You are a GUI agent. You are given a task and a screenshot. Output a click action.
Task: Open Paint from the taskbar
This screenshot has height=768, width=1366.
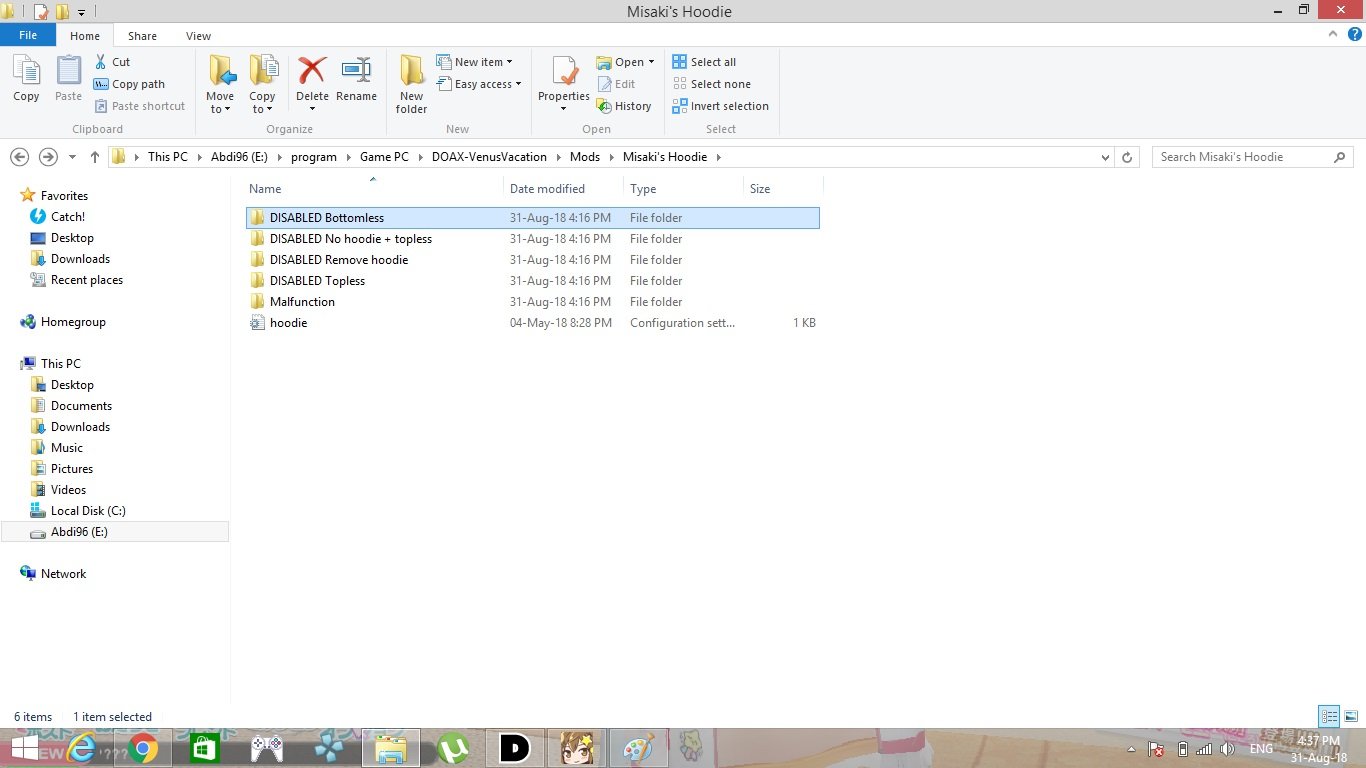point(638,748)
